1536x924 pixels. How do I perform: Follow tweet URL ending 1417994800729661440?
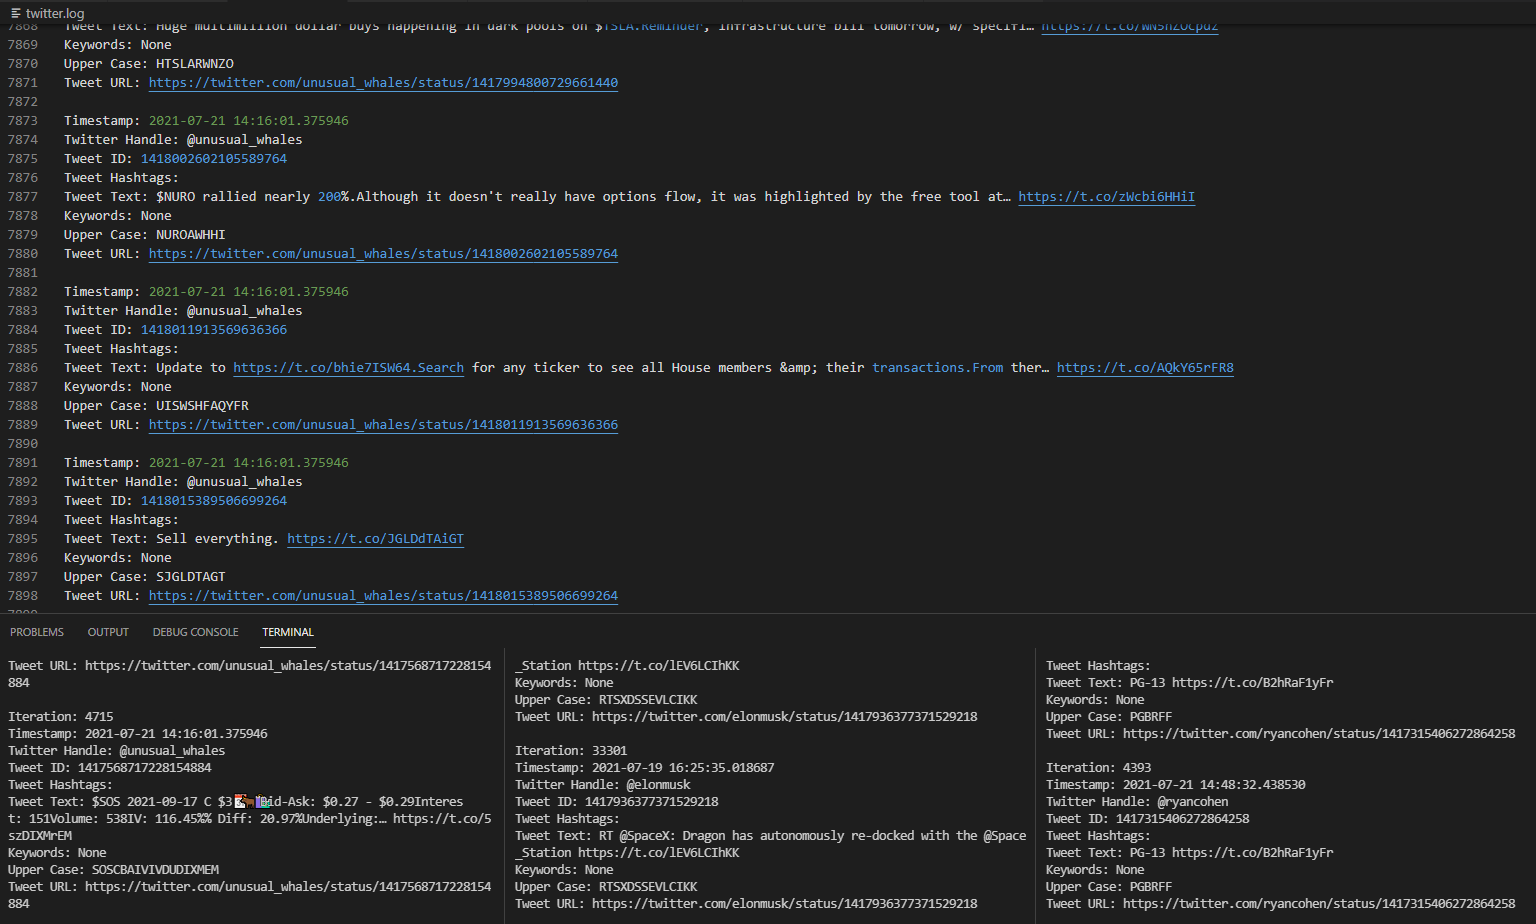383,83
